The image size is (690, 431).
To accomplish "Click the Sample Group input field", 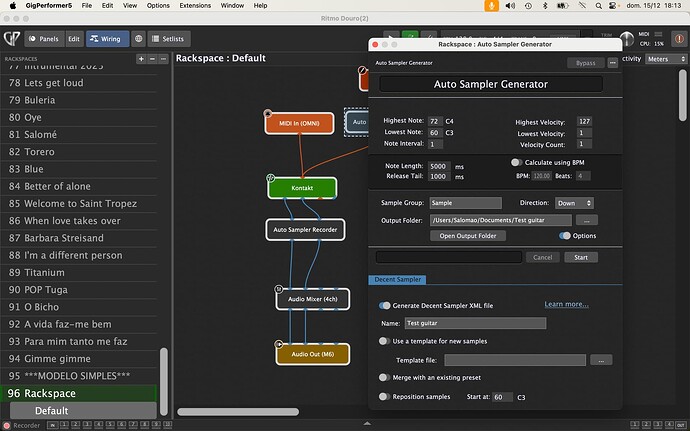I will click(466, 203).
